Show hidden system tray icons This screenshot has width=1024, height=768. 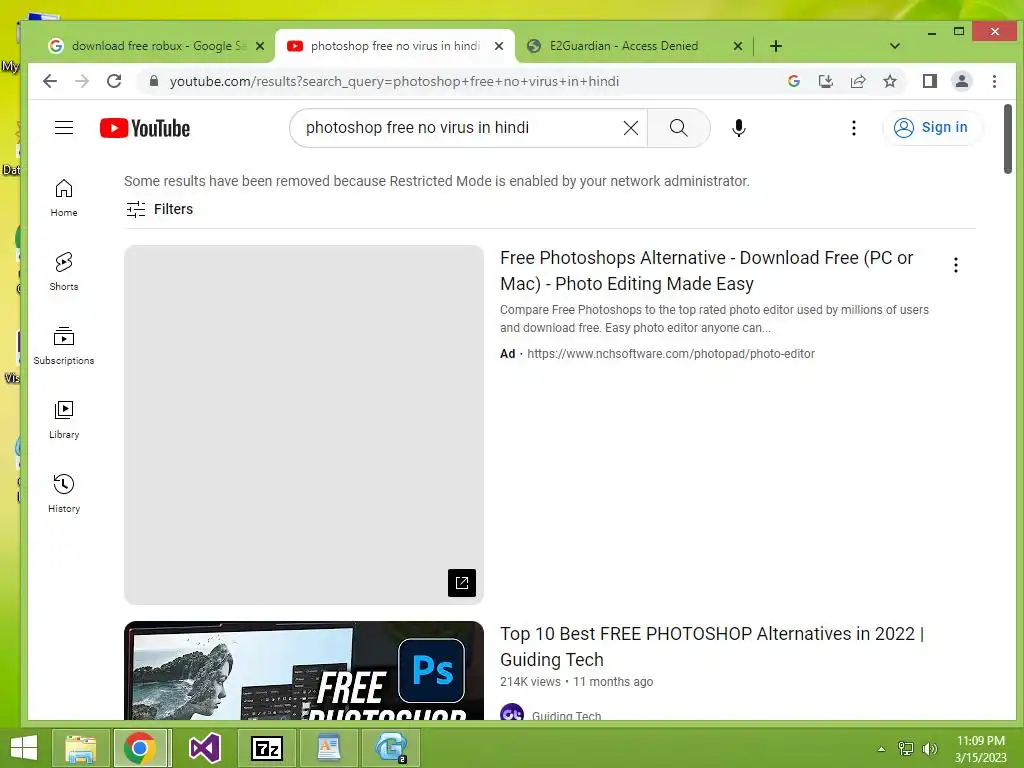pos(881,749)
